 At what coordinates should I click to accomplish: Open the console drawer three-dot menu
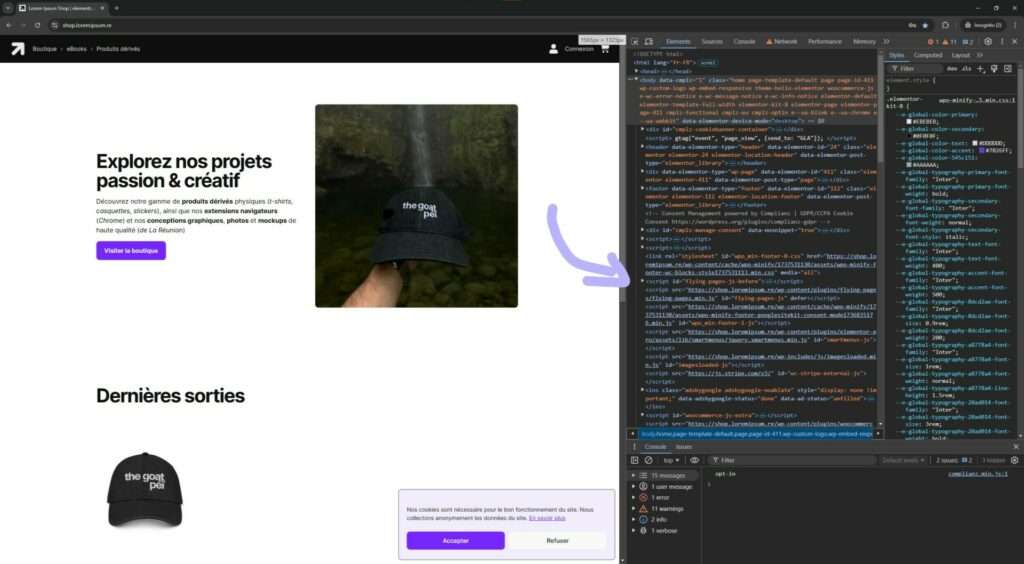[x=633, y=447]
